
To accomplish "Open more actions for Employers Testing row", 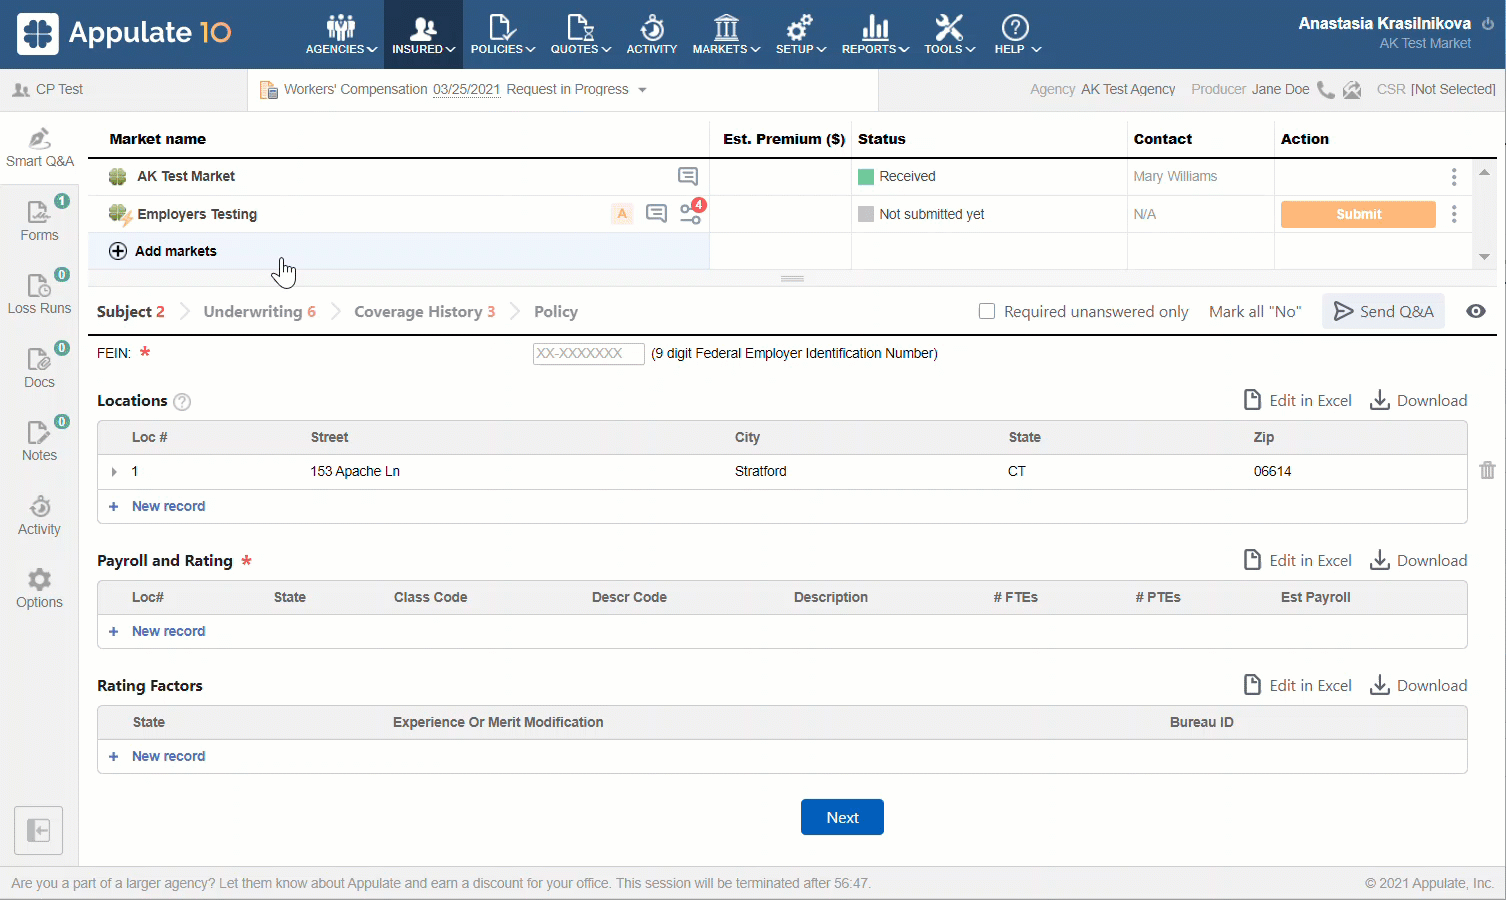I will coord(1453,214).
